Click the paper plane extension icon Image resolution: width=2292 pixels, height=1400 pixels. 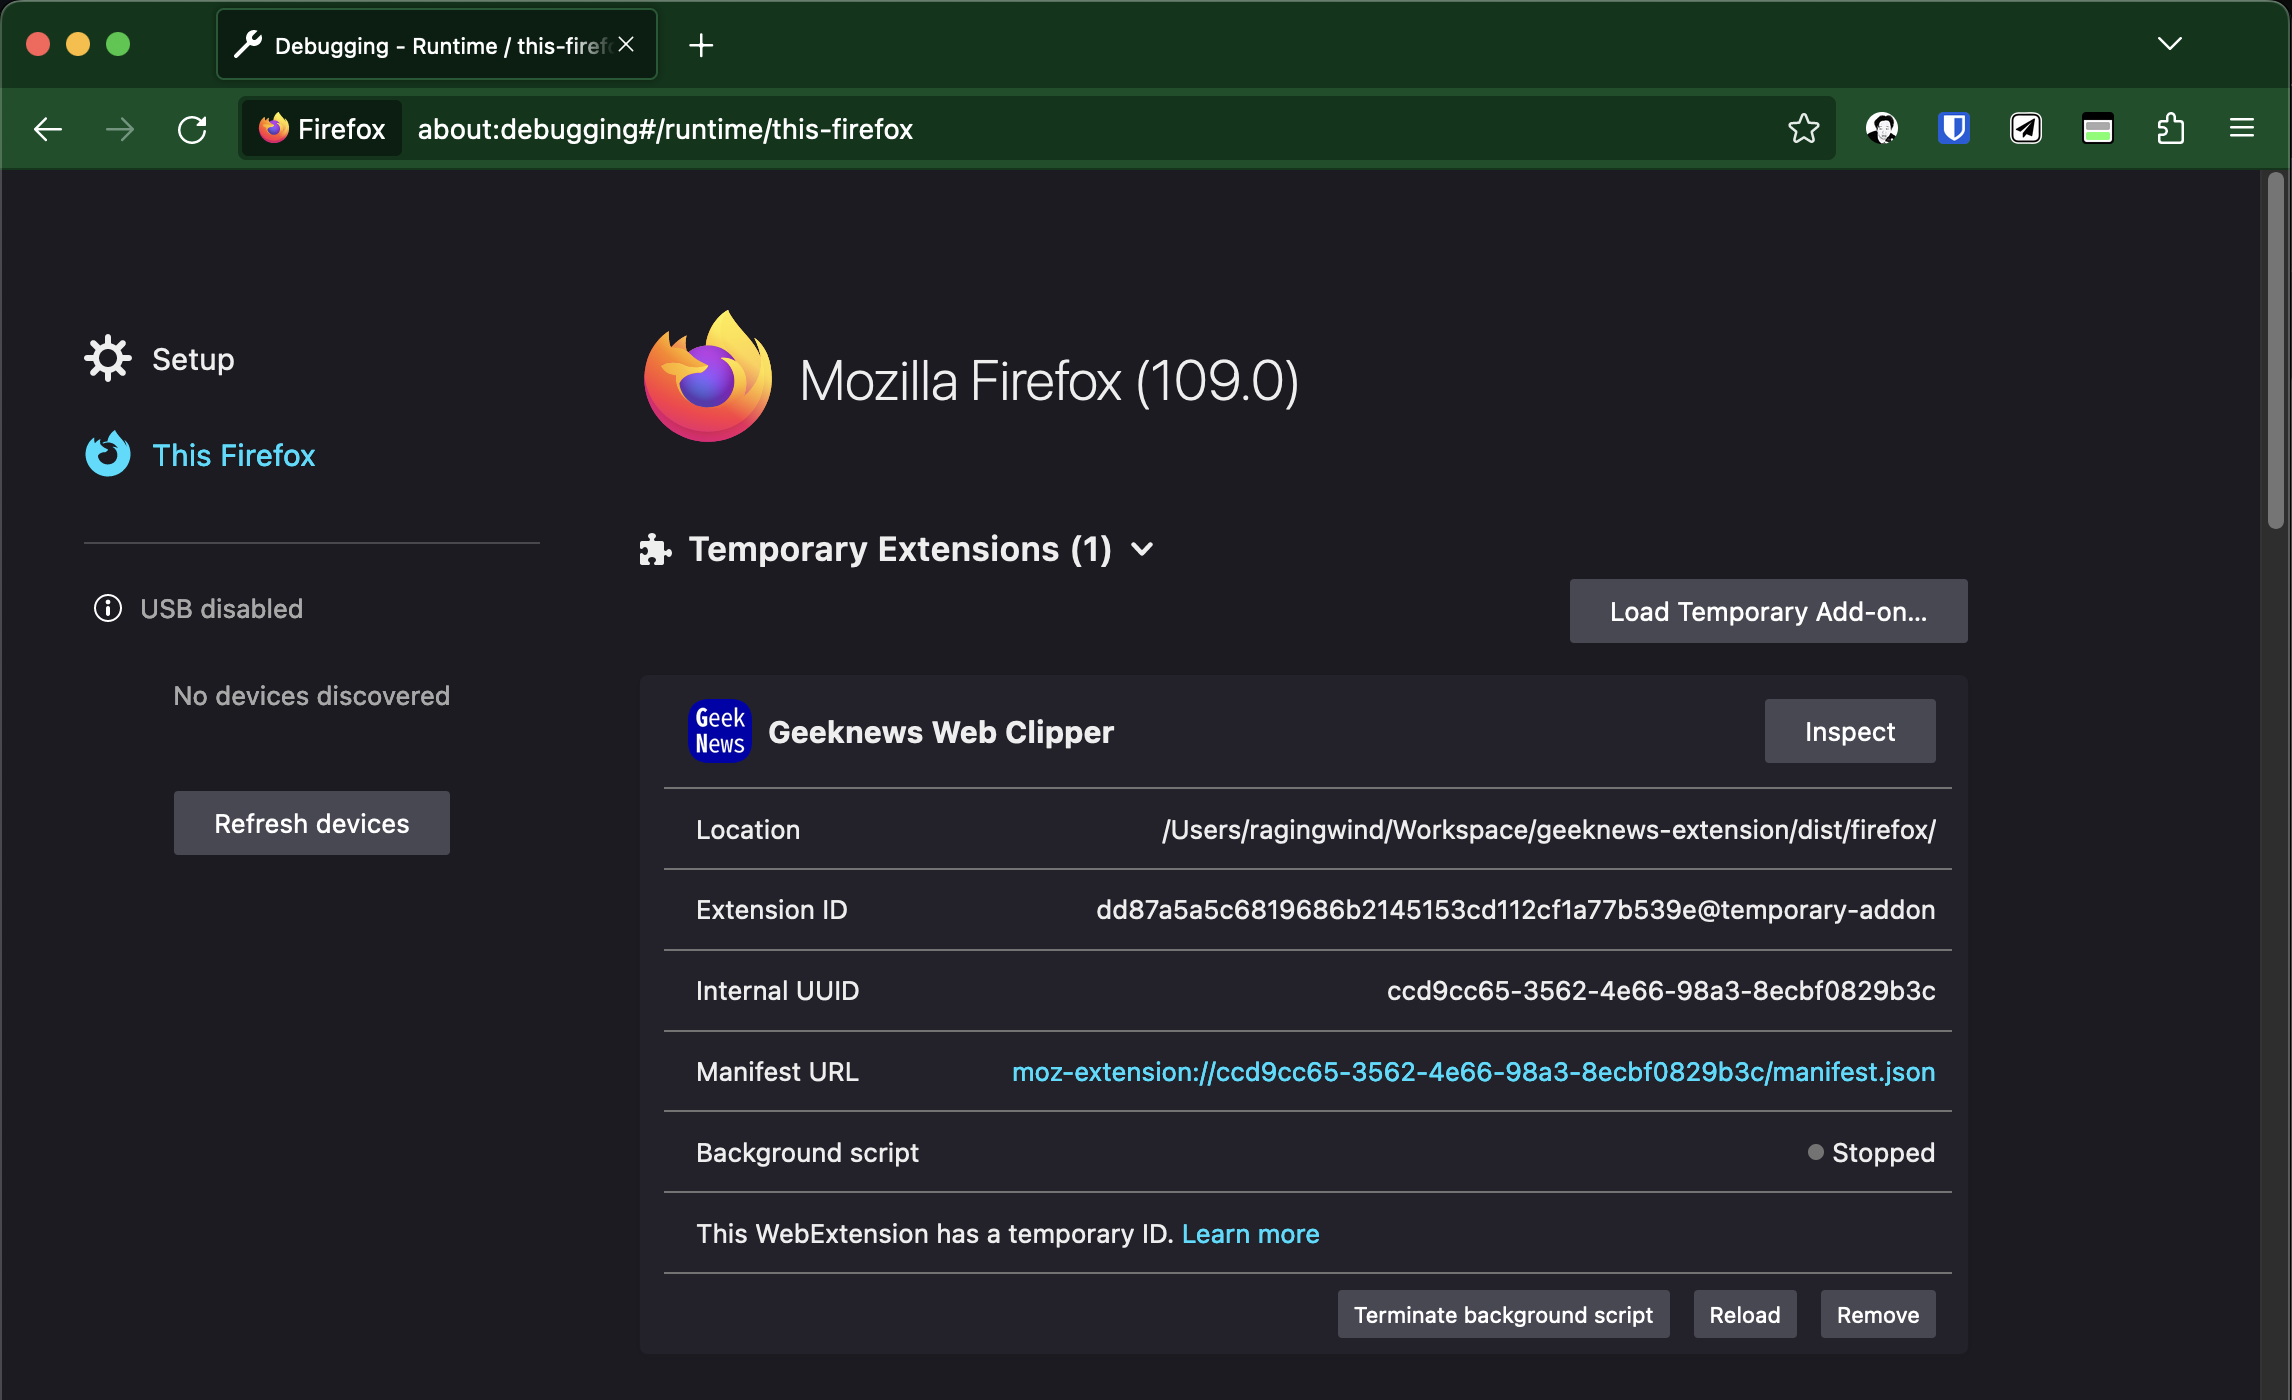coord(2026,129)
